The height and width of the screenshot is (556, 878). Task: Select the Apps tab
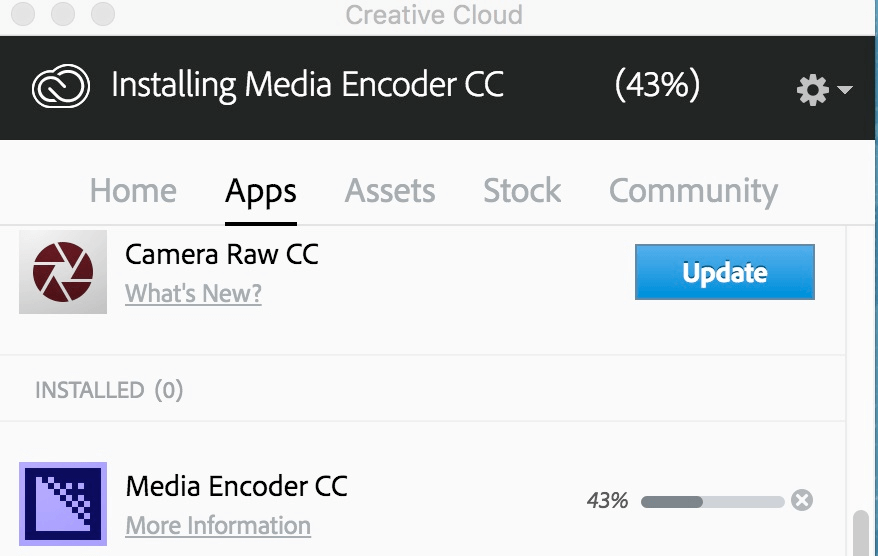[x=261, y=191]
